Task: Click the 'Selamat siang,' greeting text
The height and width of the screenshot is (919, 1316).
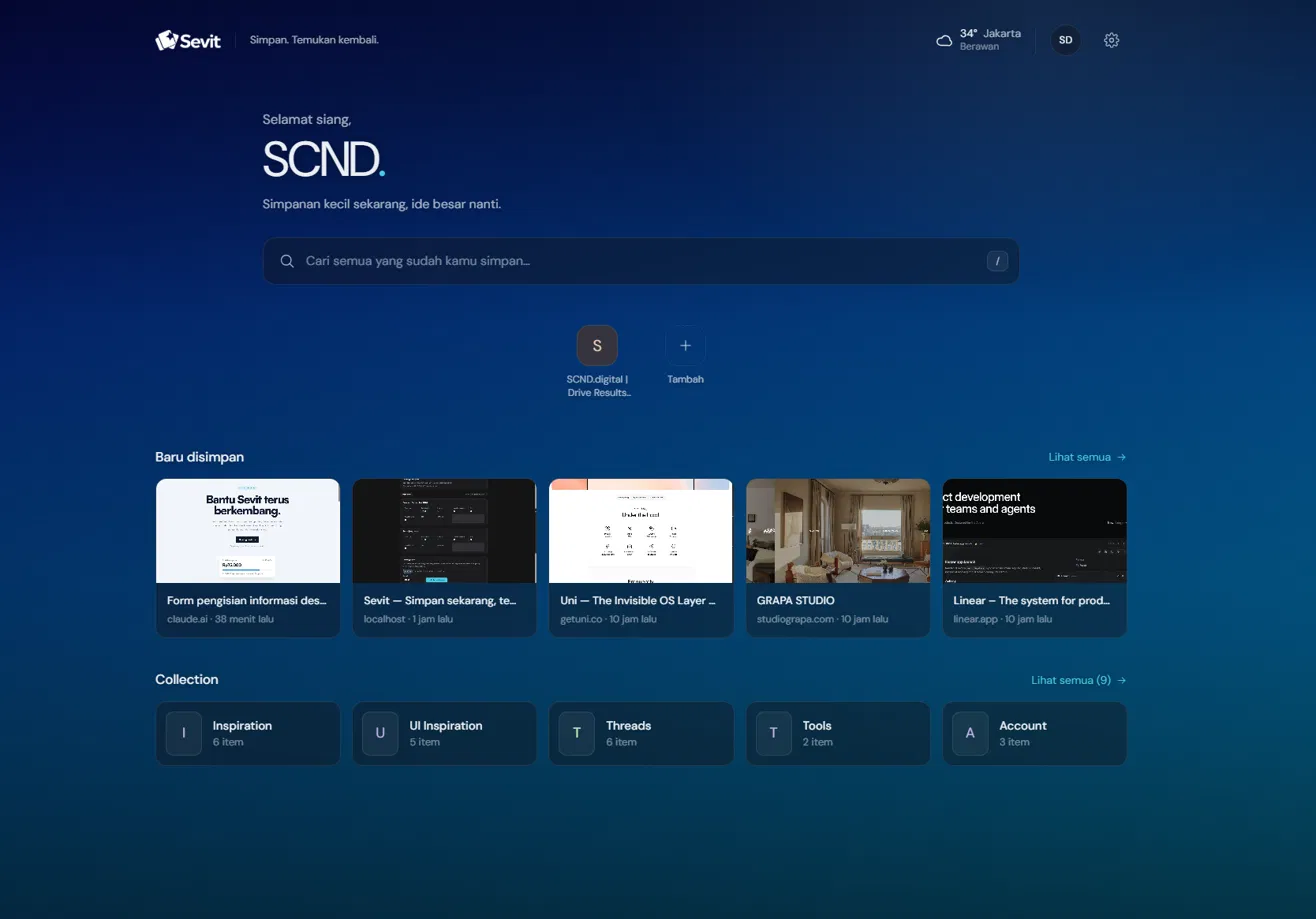Action: (x=307, y=119)
